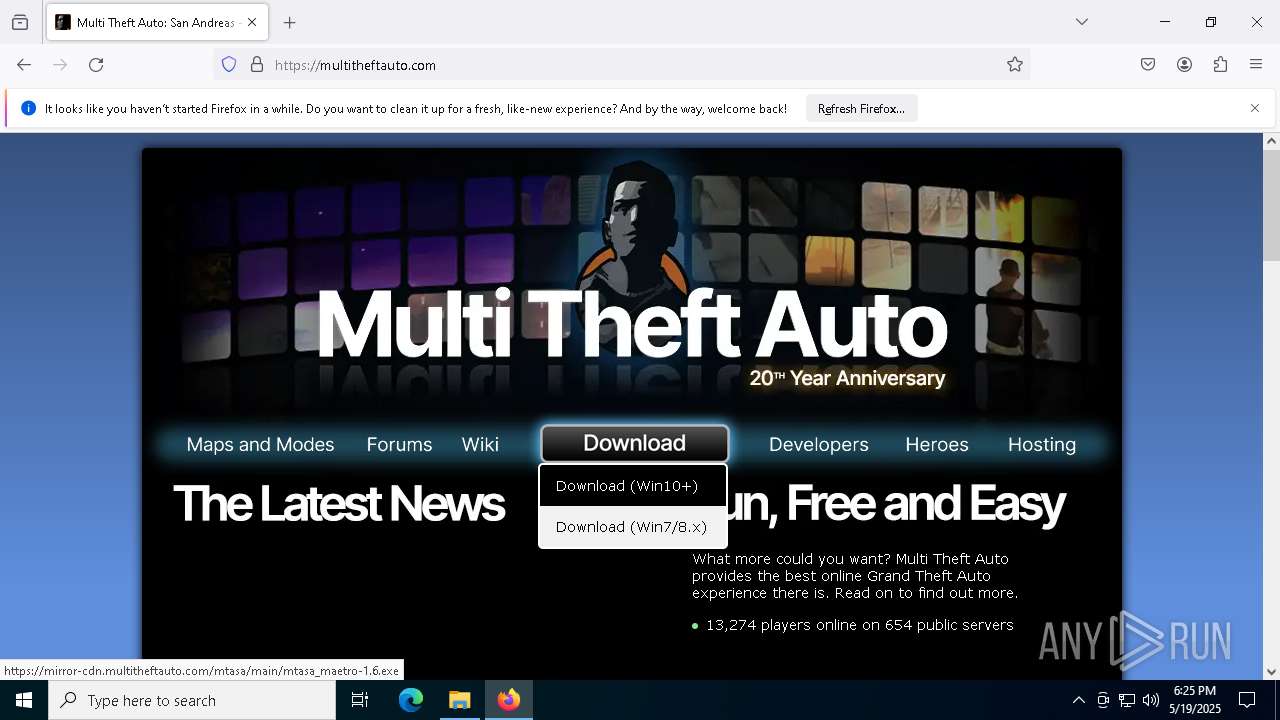
Task: Launch Microsoft Edge from taskbar
Action: [411, 700]
